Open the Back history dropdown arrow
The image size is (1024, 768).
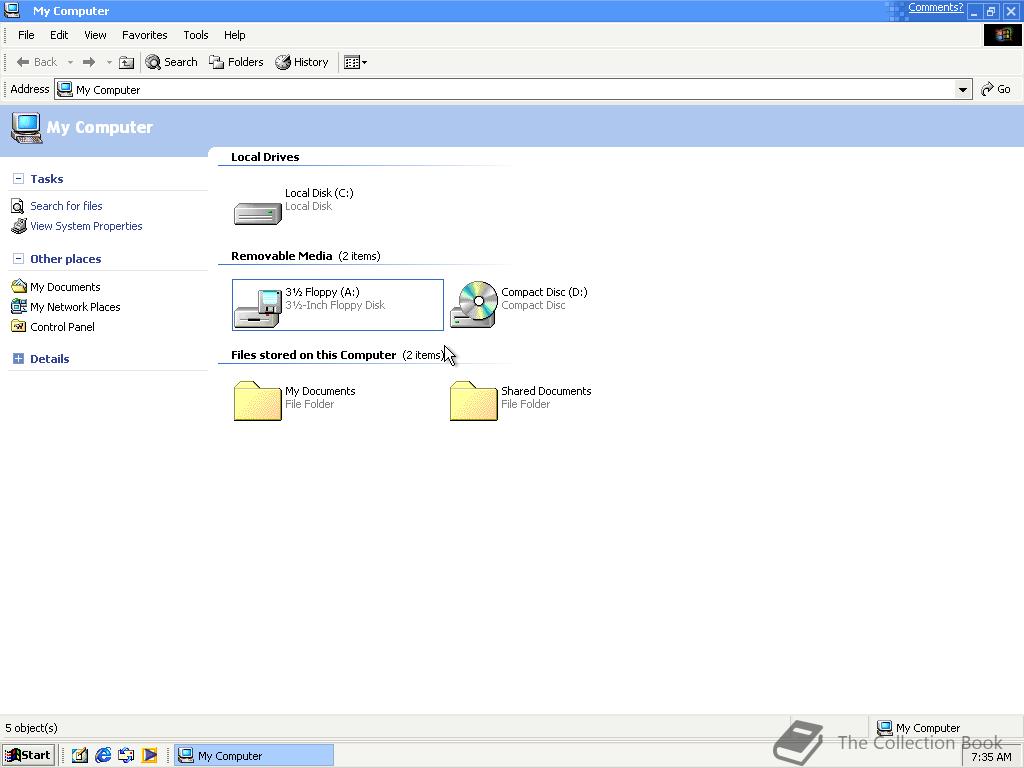(70, 62)
